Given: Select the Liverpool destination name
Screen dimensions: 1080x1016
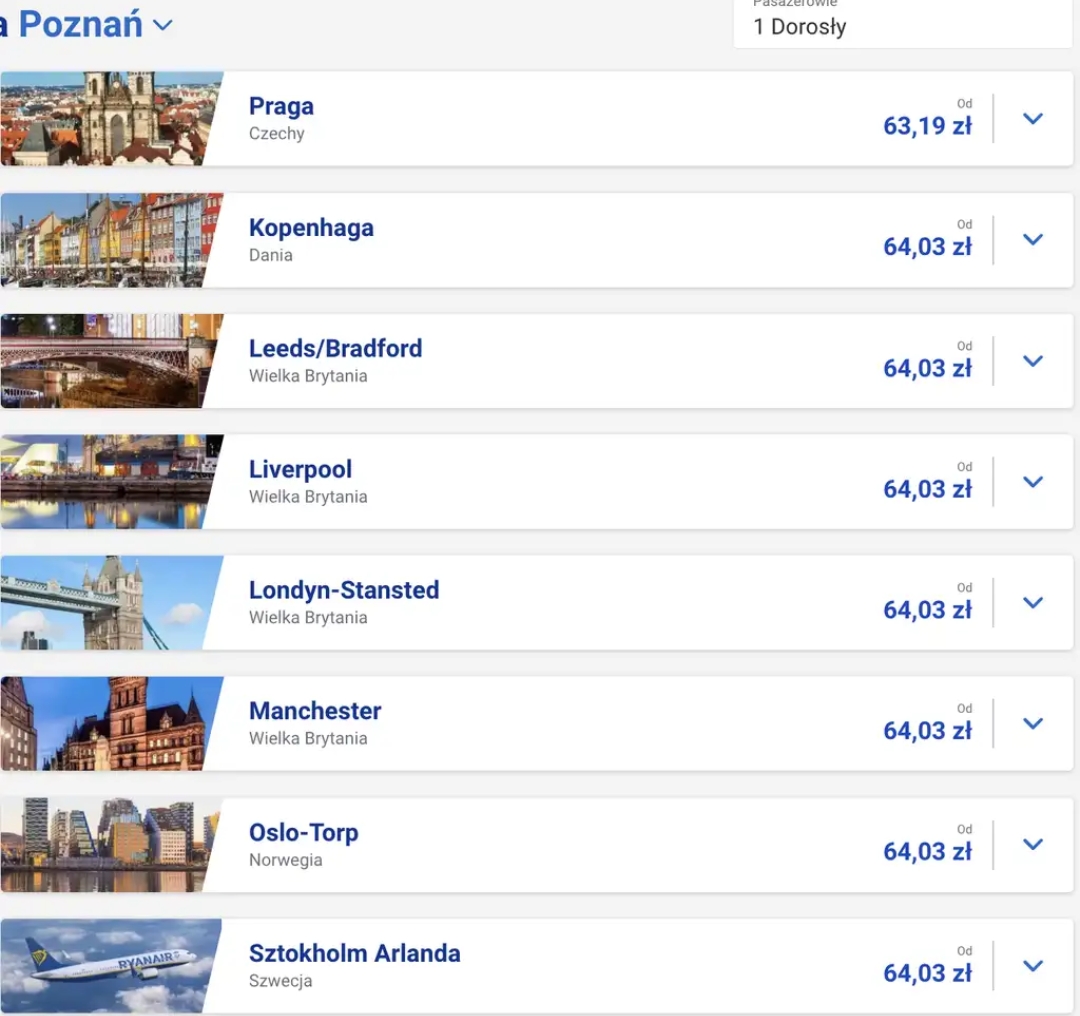Looking at the screenshot, I should 300,469.
